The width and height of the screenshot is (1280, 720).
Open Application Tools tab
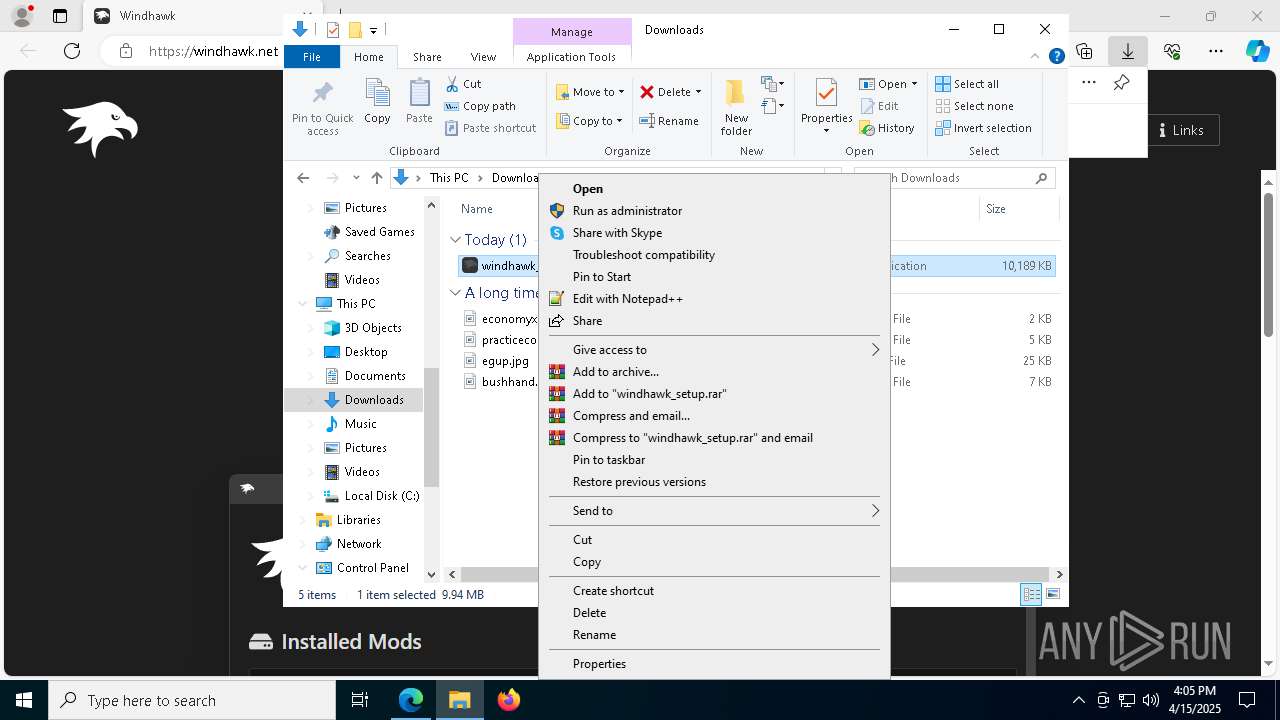pos(571,57)
